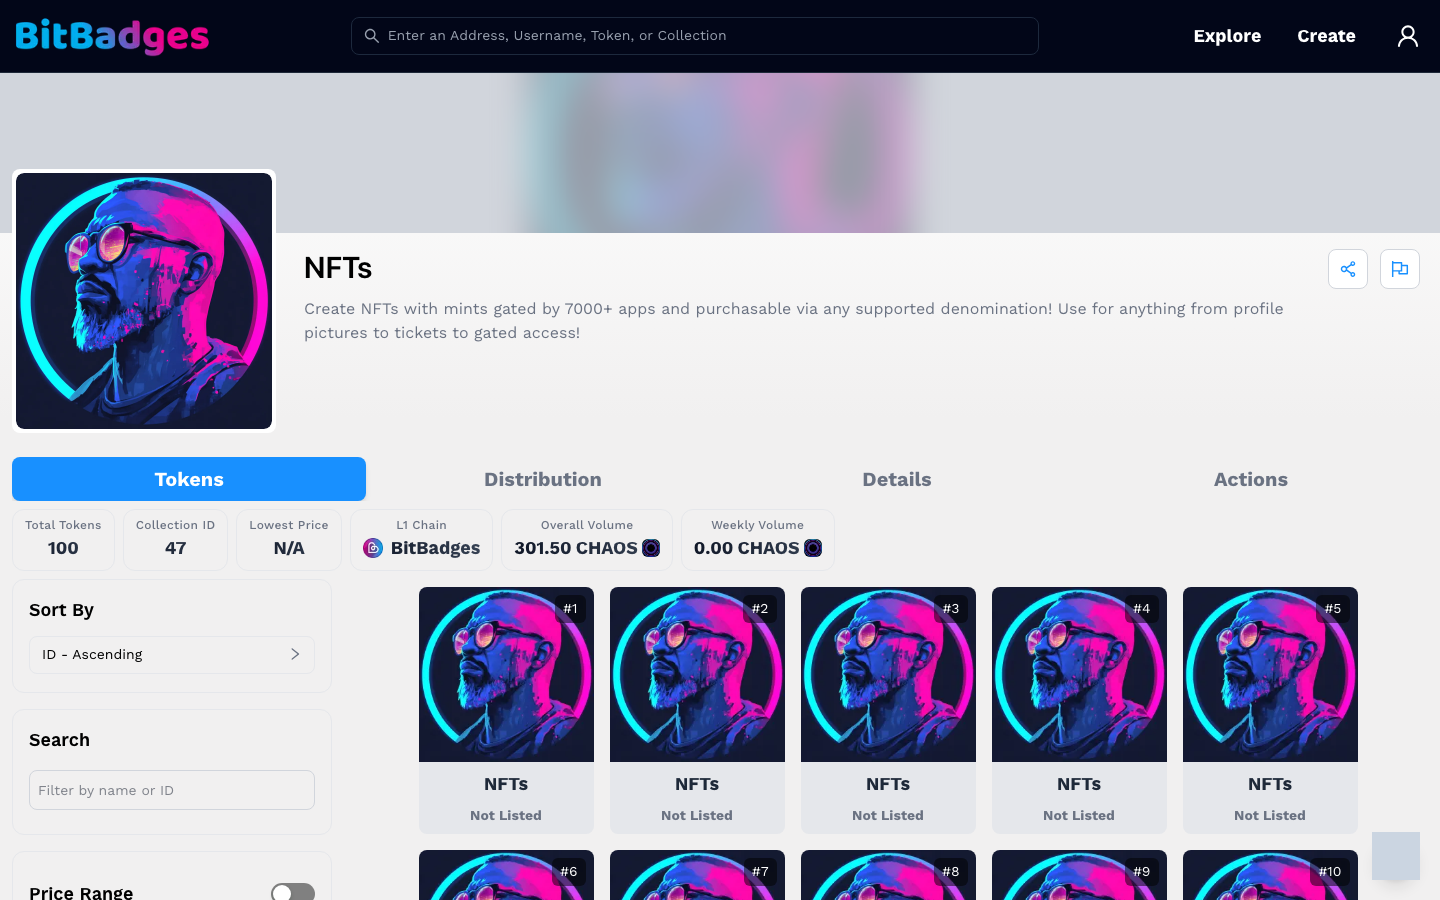Viewport: 1440px width, 900px height.
Task: Report the collection with the flag icon
Action: tap(1400, 269)
